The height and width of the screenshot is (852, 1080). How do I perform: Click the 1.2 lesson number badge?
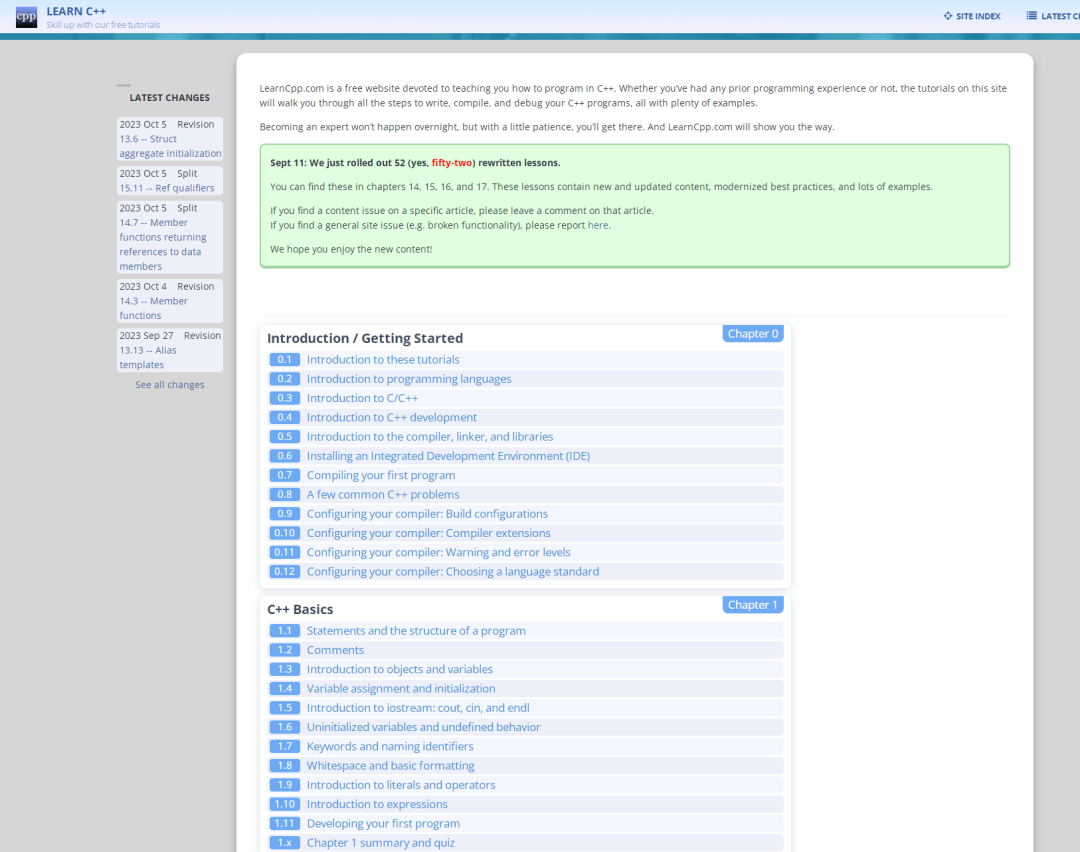pos(284,650)
